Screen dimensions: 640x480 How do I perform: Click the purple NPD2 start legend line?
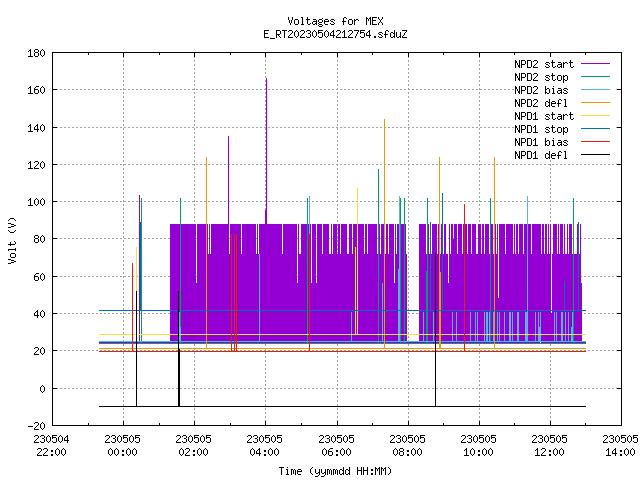tap(595, 64)
